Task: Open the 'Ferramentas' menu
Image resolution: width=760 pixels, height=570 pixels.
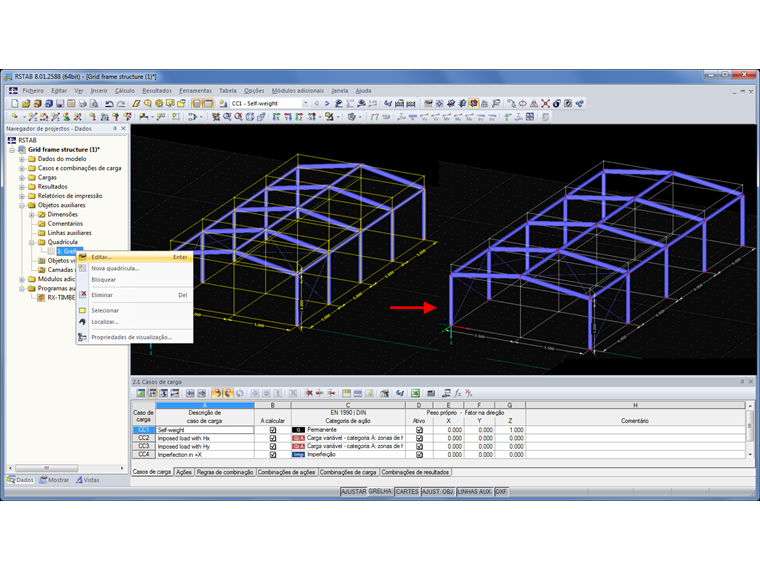Action: point(195,91)
